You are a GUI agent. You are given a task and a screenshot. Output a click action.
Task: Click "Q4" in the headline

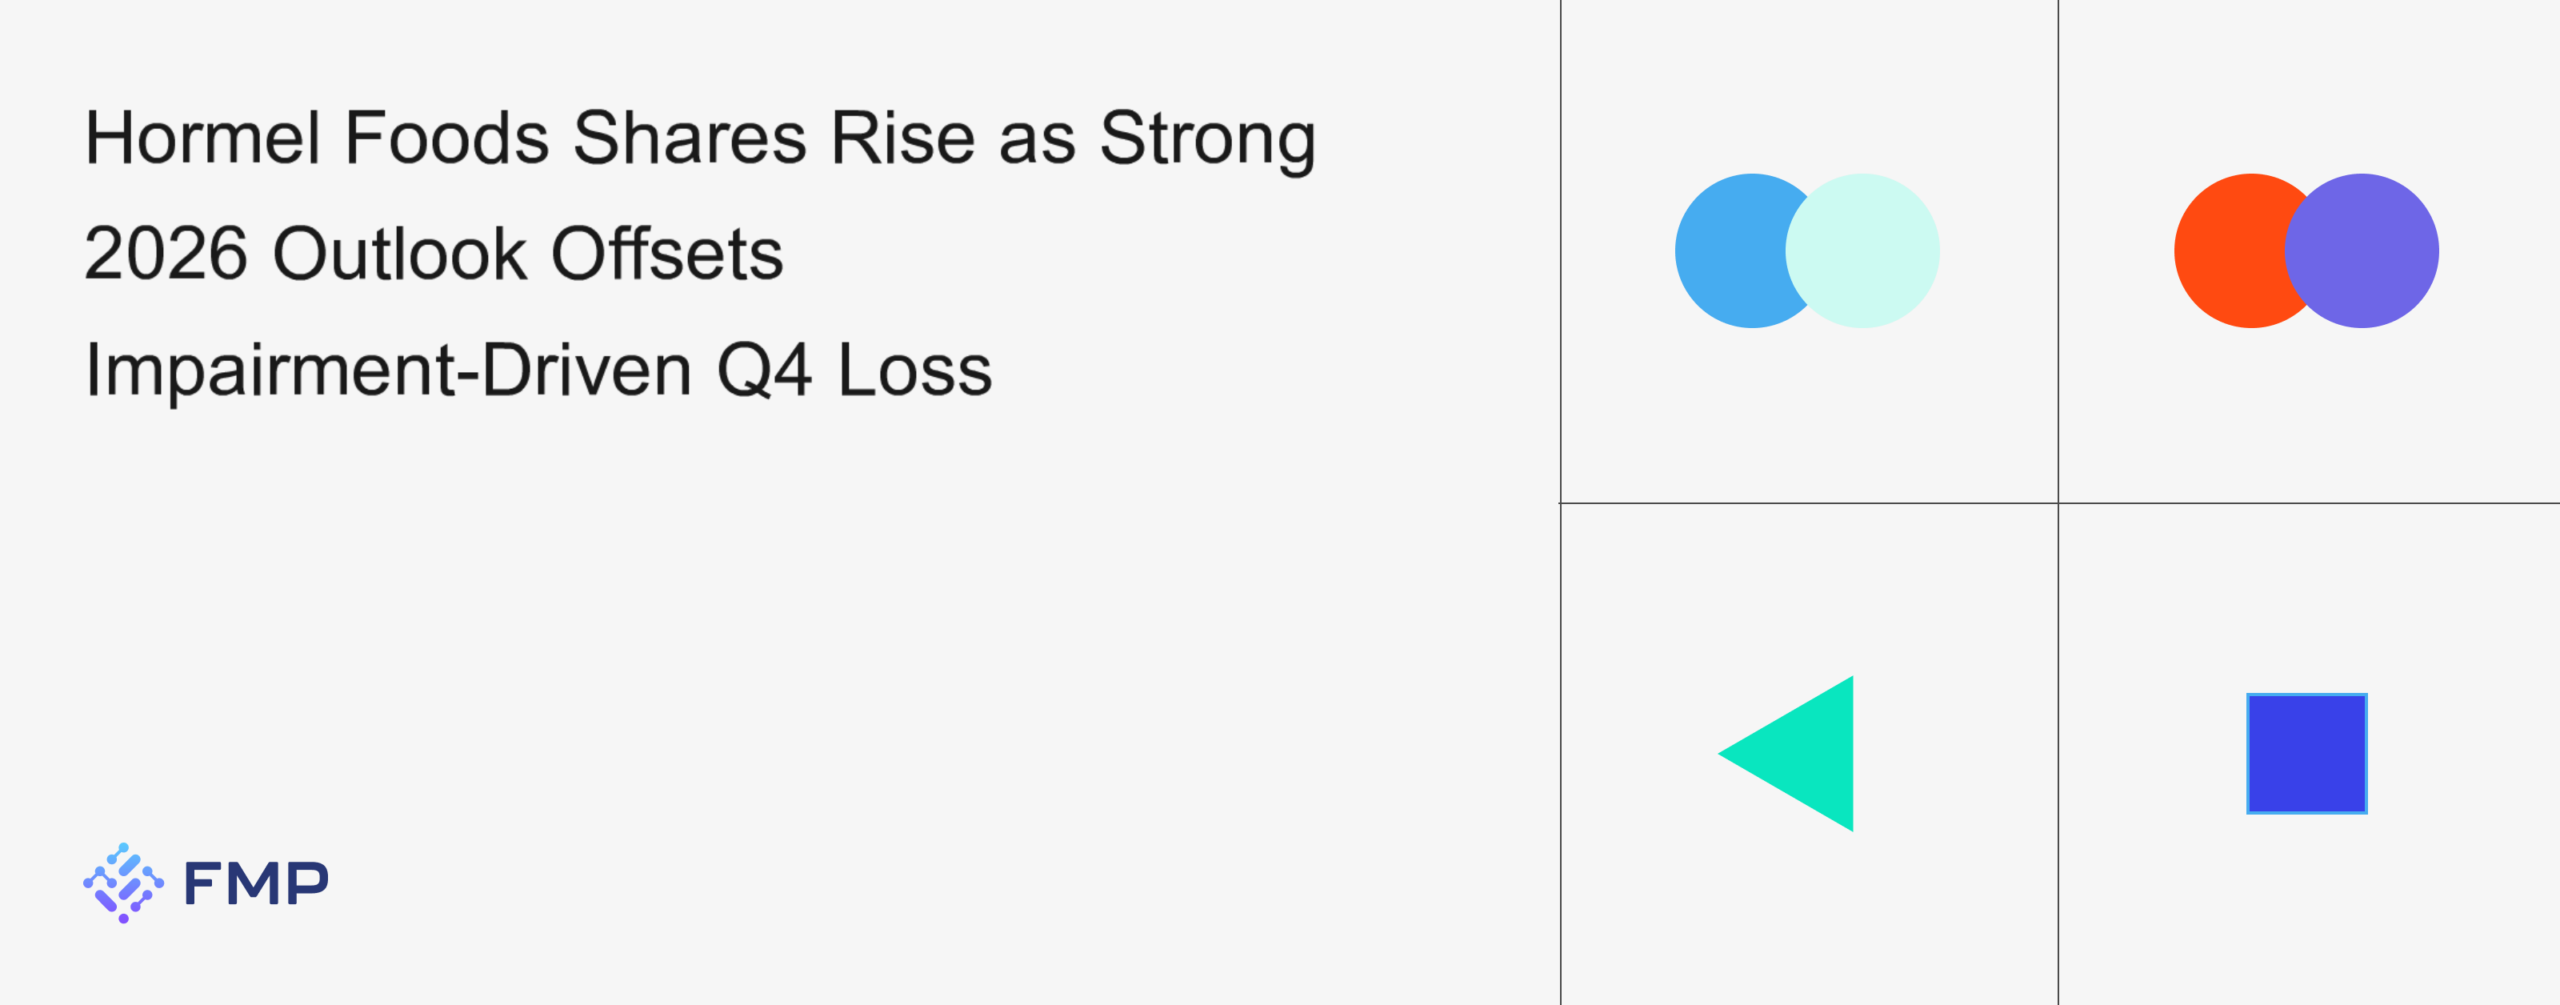764,371
